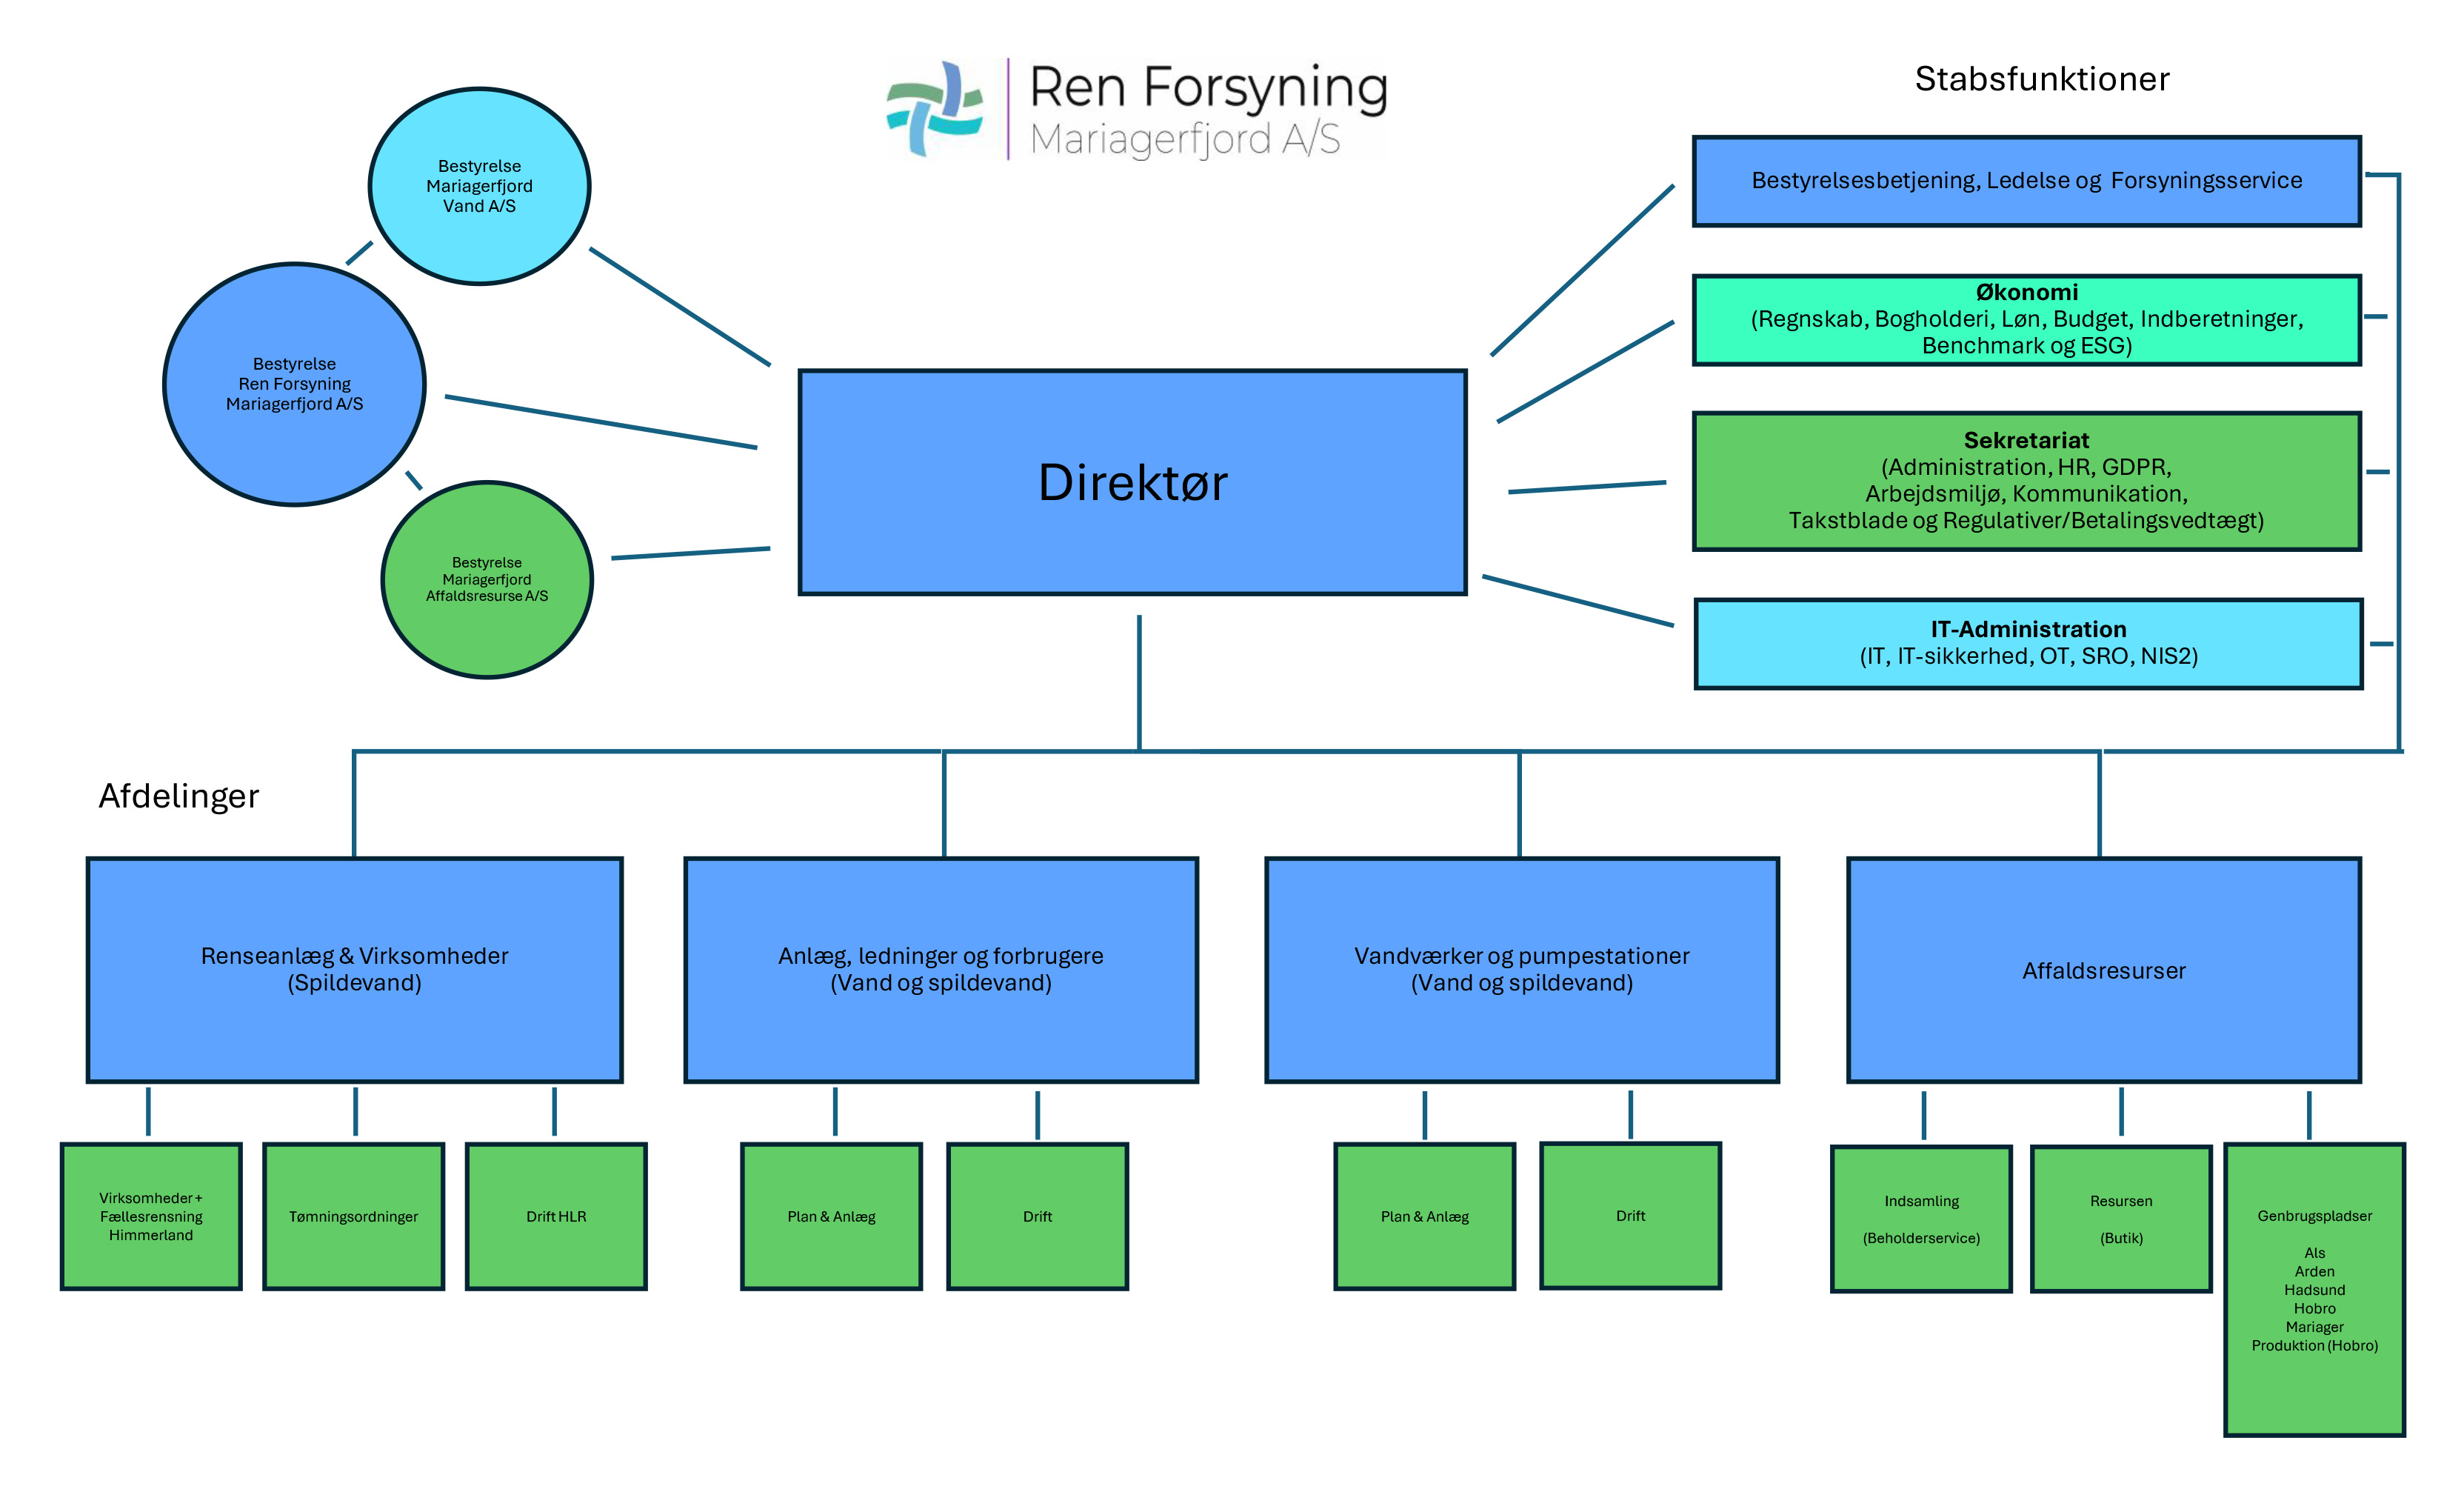Image resolution: width=2464 pixels, height=1512 pixels.
Task: Select the Tømningsordninger box
Action: (x=353, y=1216)
